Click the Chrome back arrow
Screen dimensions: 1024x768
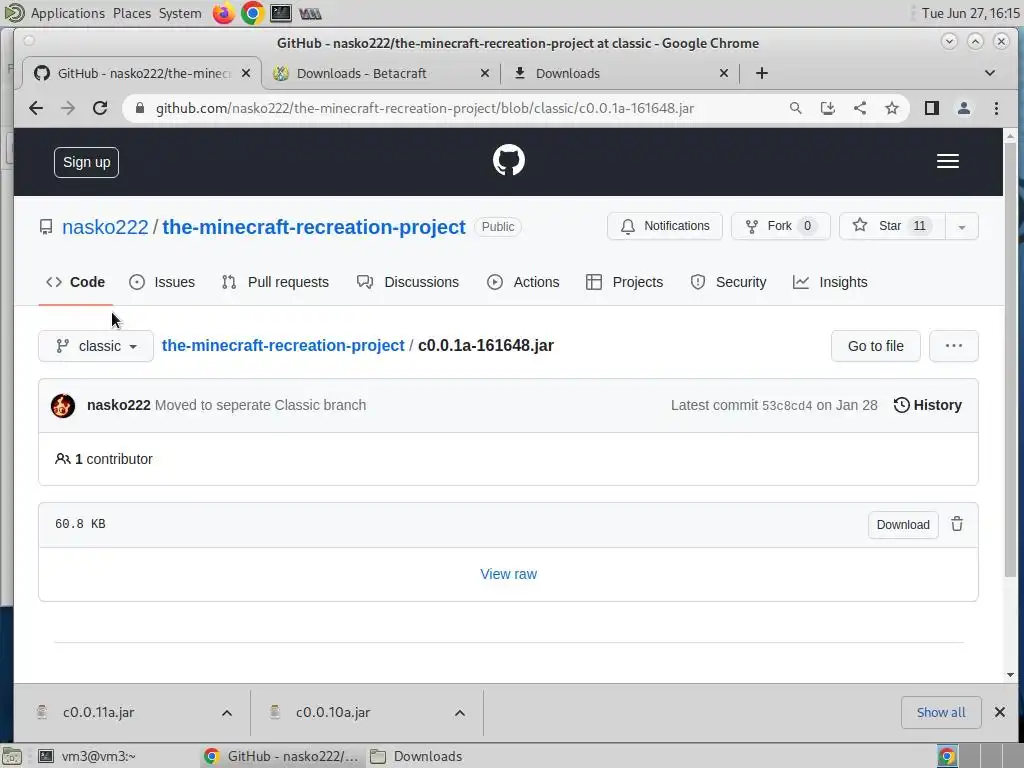click(36, 108)
